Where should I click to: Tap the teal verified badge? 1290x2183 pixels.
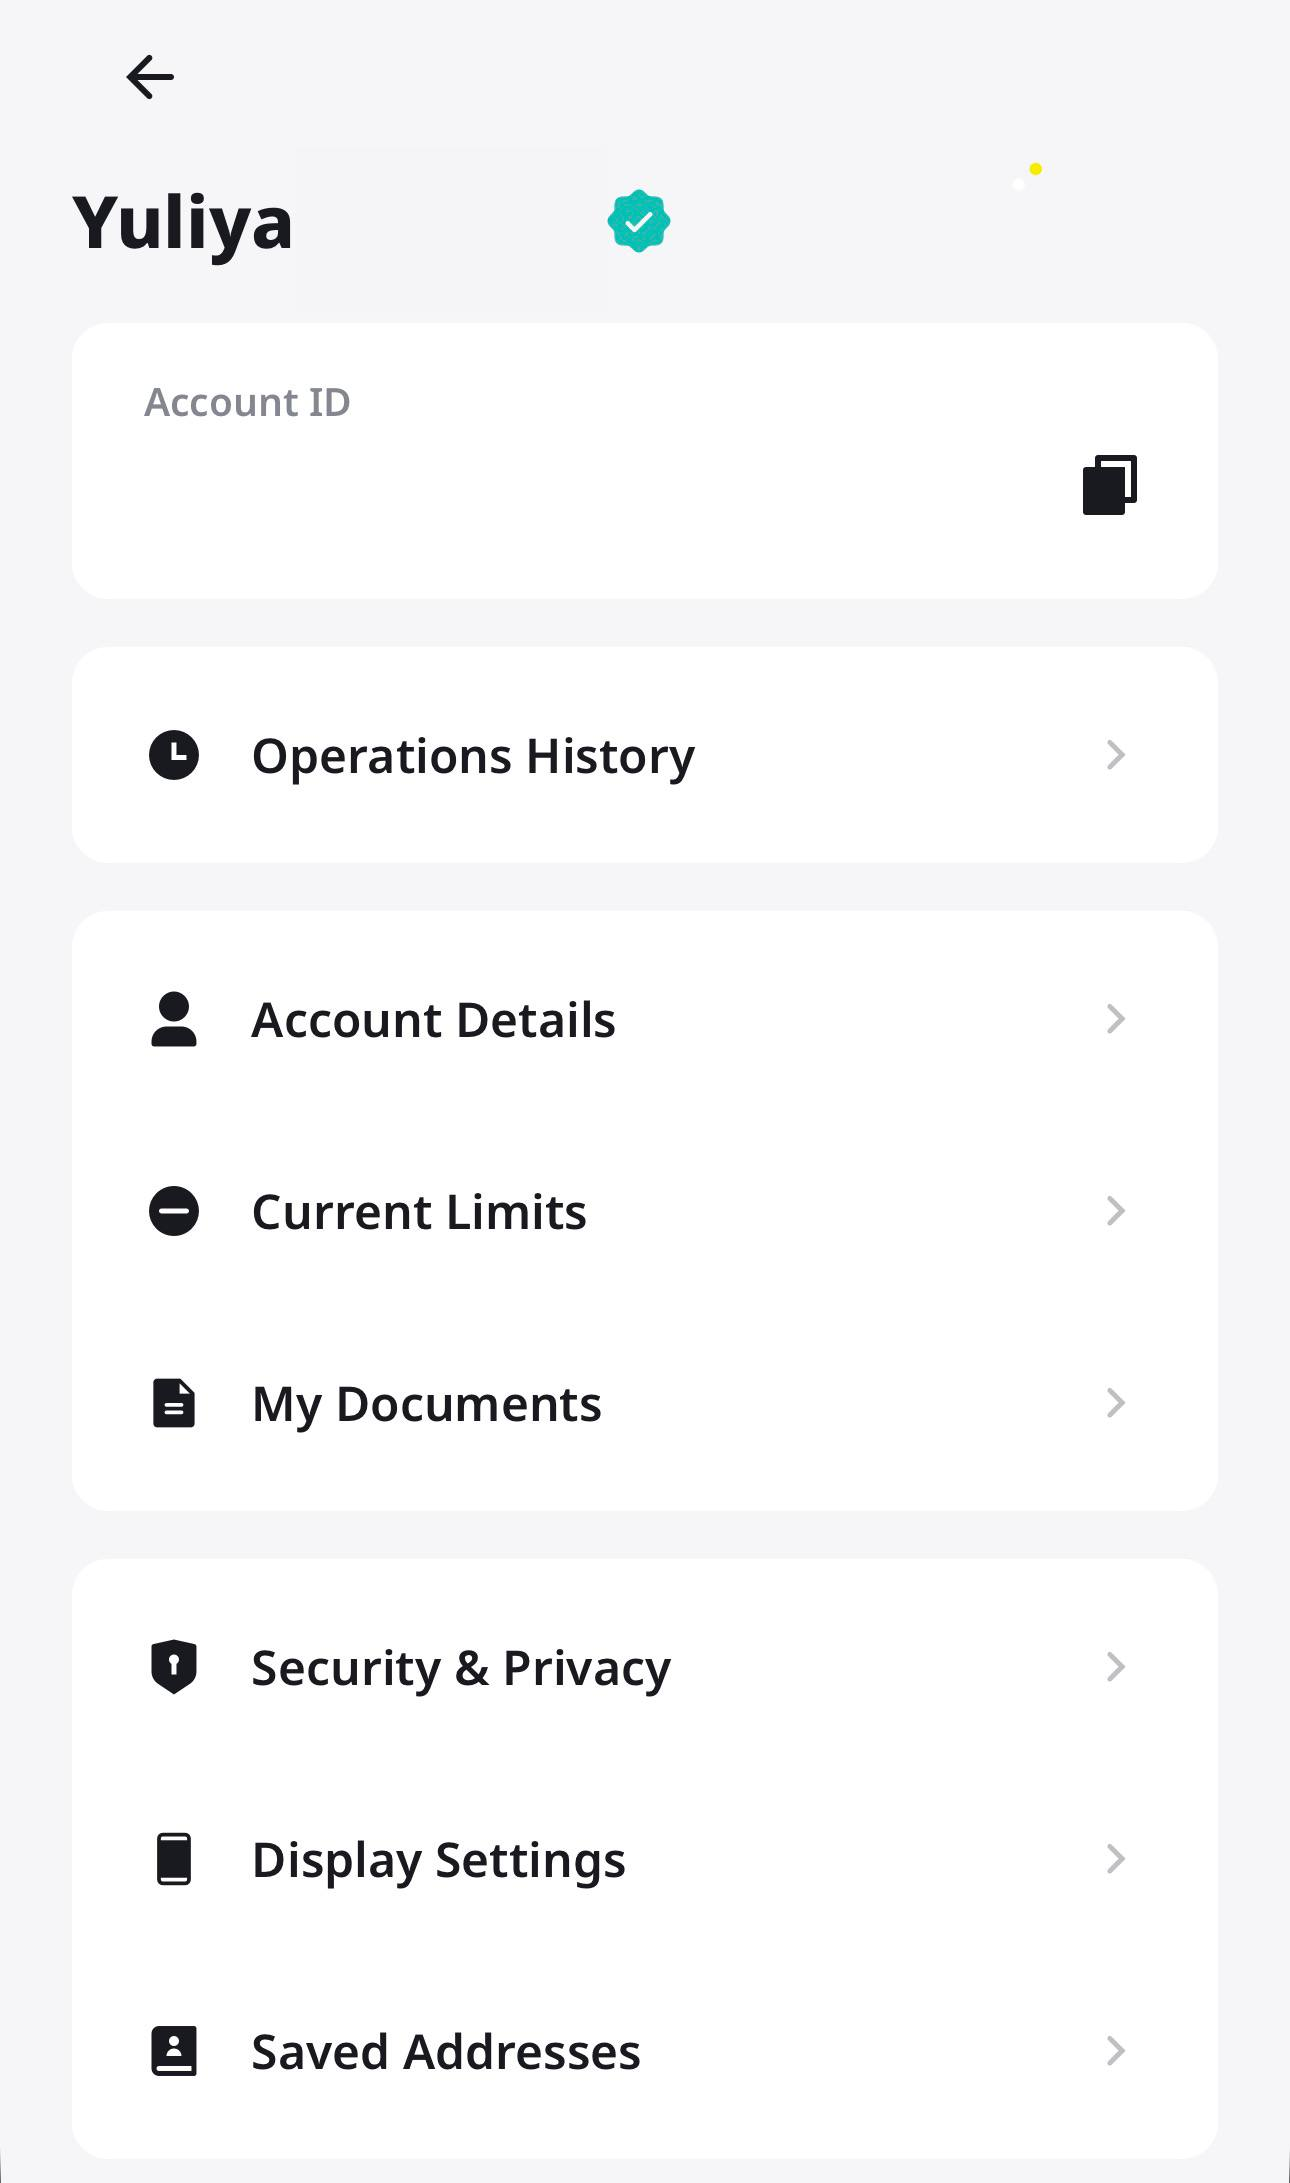639,221
